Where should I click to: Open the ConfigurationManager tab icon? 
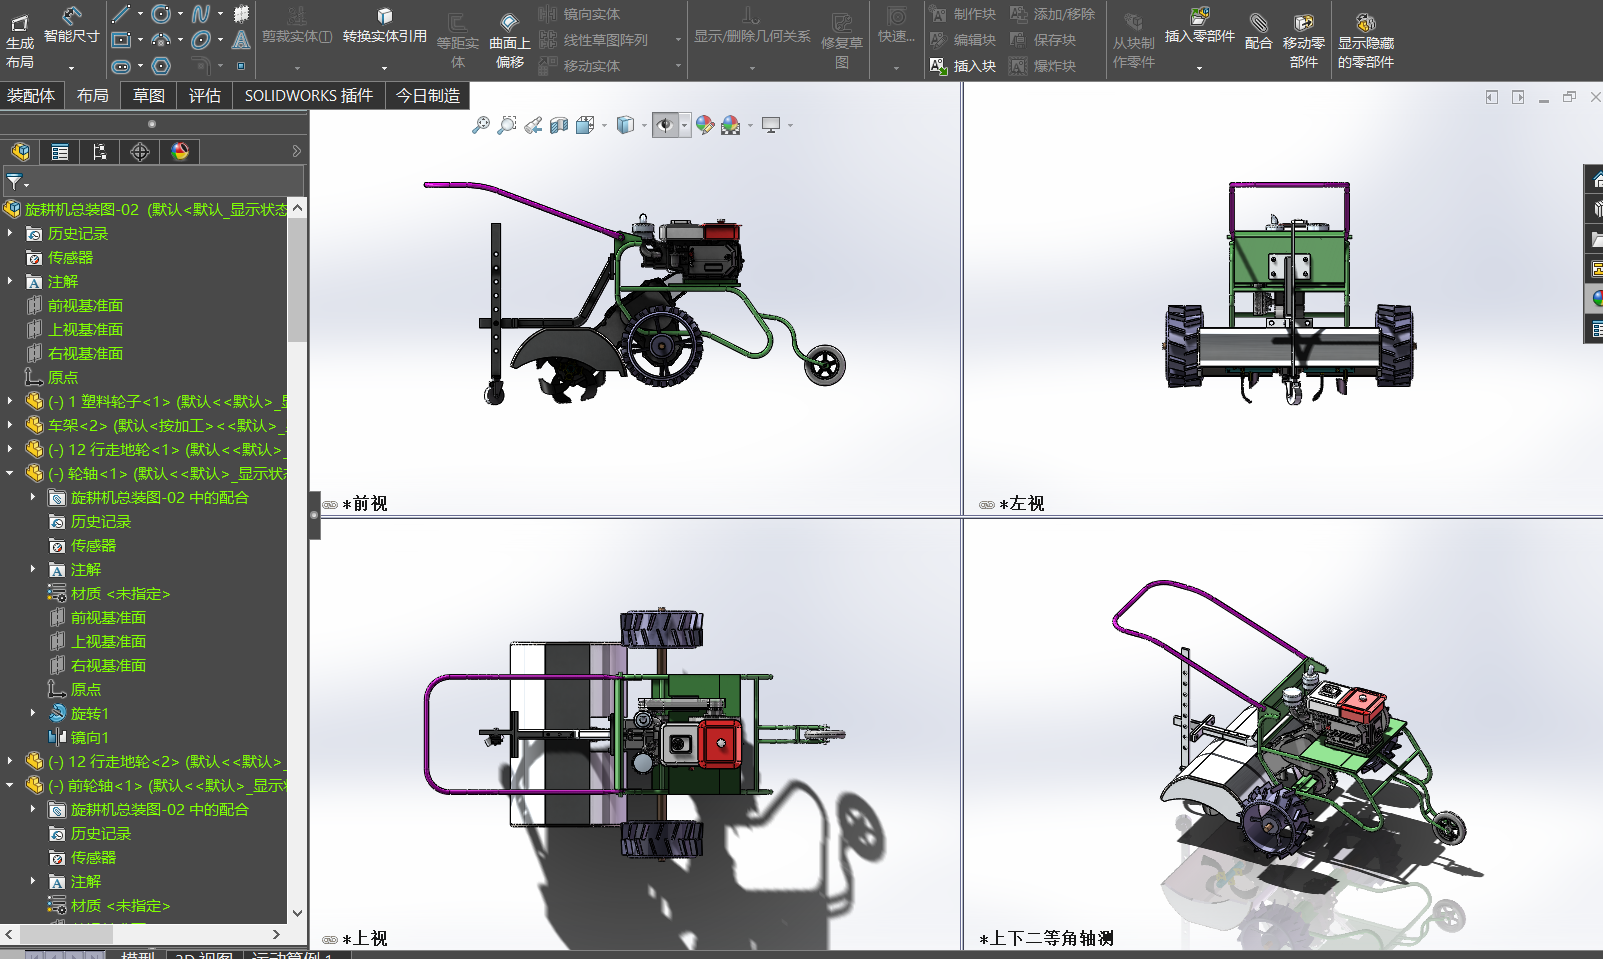[x=100, y=152]
